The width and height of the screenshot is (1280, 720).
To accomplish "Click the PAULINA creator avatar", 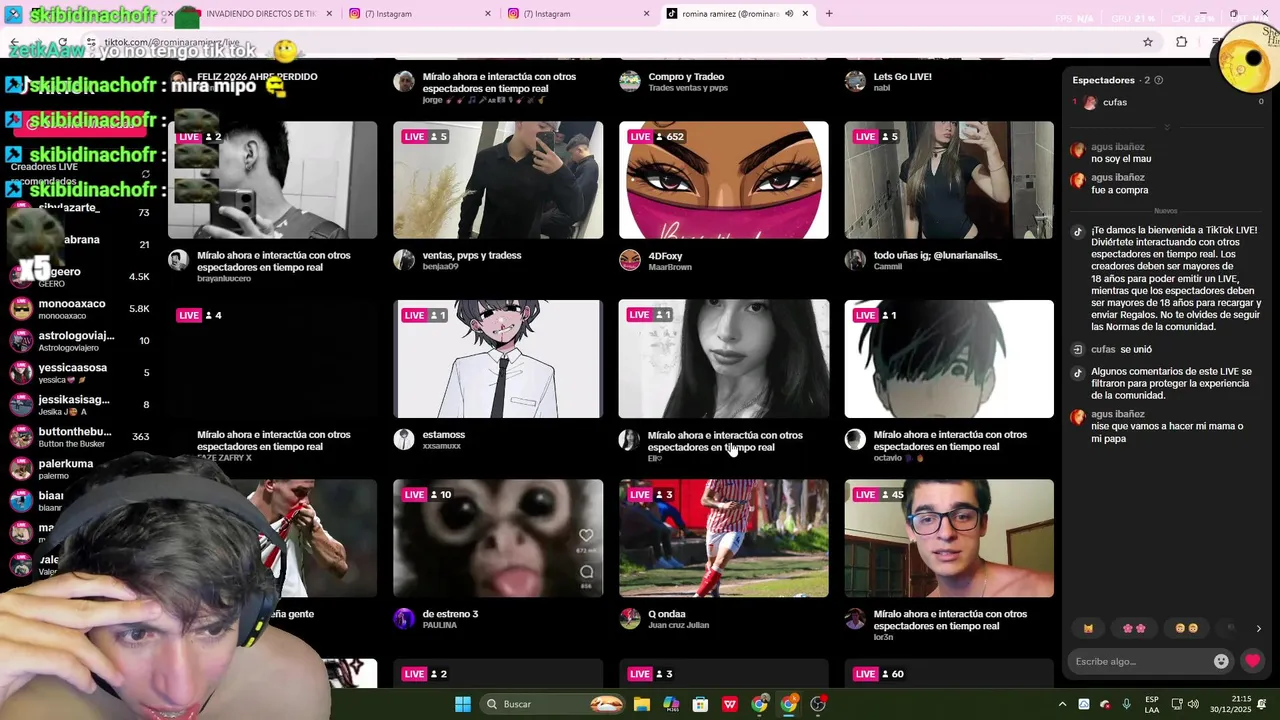I will [x=404, y=619].
